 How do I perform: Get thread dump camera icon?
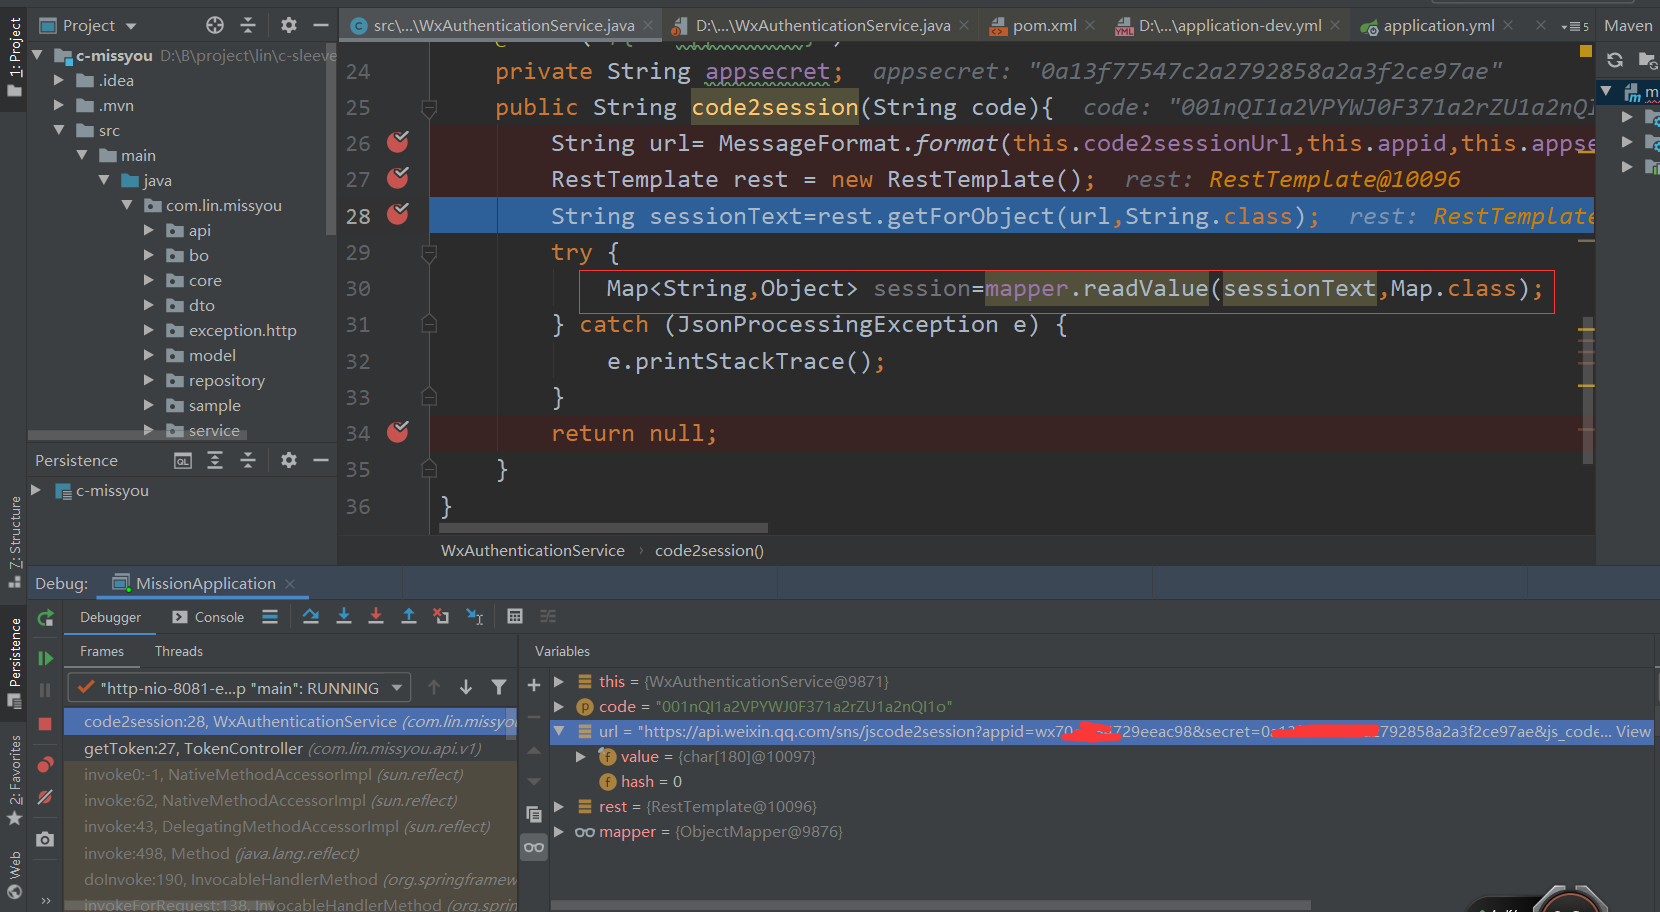45,839
